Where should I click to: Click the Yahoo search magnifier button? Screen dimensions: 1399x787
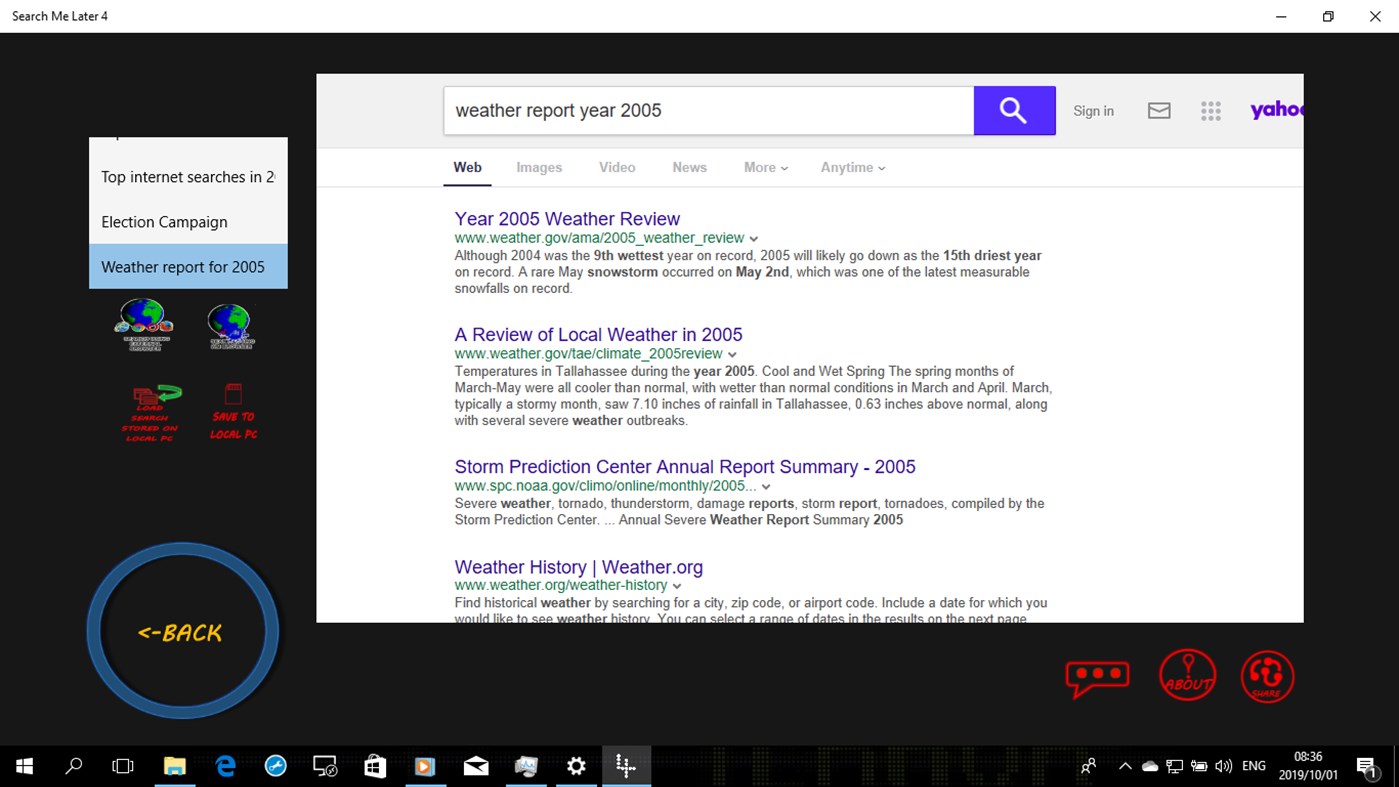tap(1014, 110)
